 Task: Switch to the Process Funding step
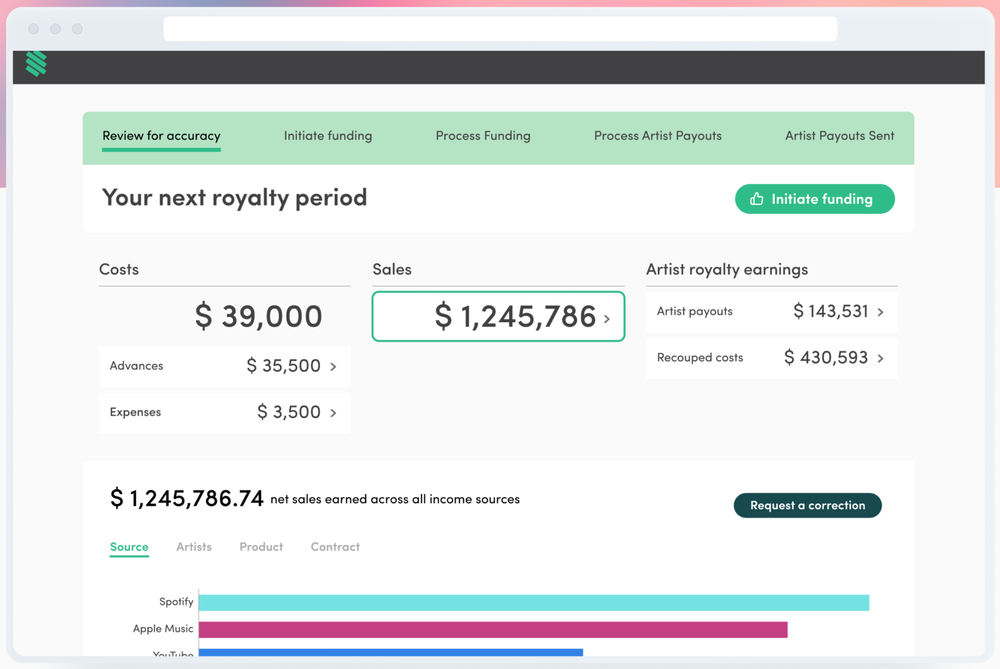coord(483,136)
